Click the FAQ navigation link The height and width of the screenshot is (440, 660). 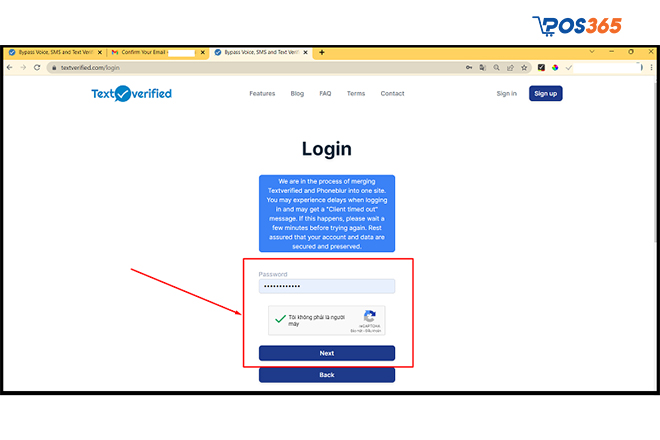(325, 93)
